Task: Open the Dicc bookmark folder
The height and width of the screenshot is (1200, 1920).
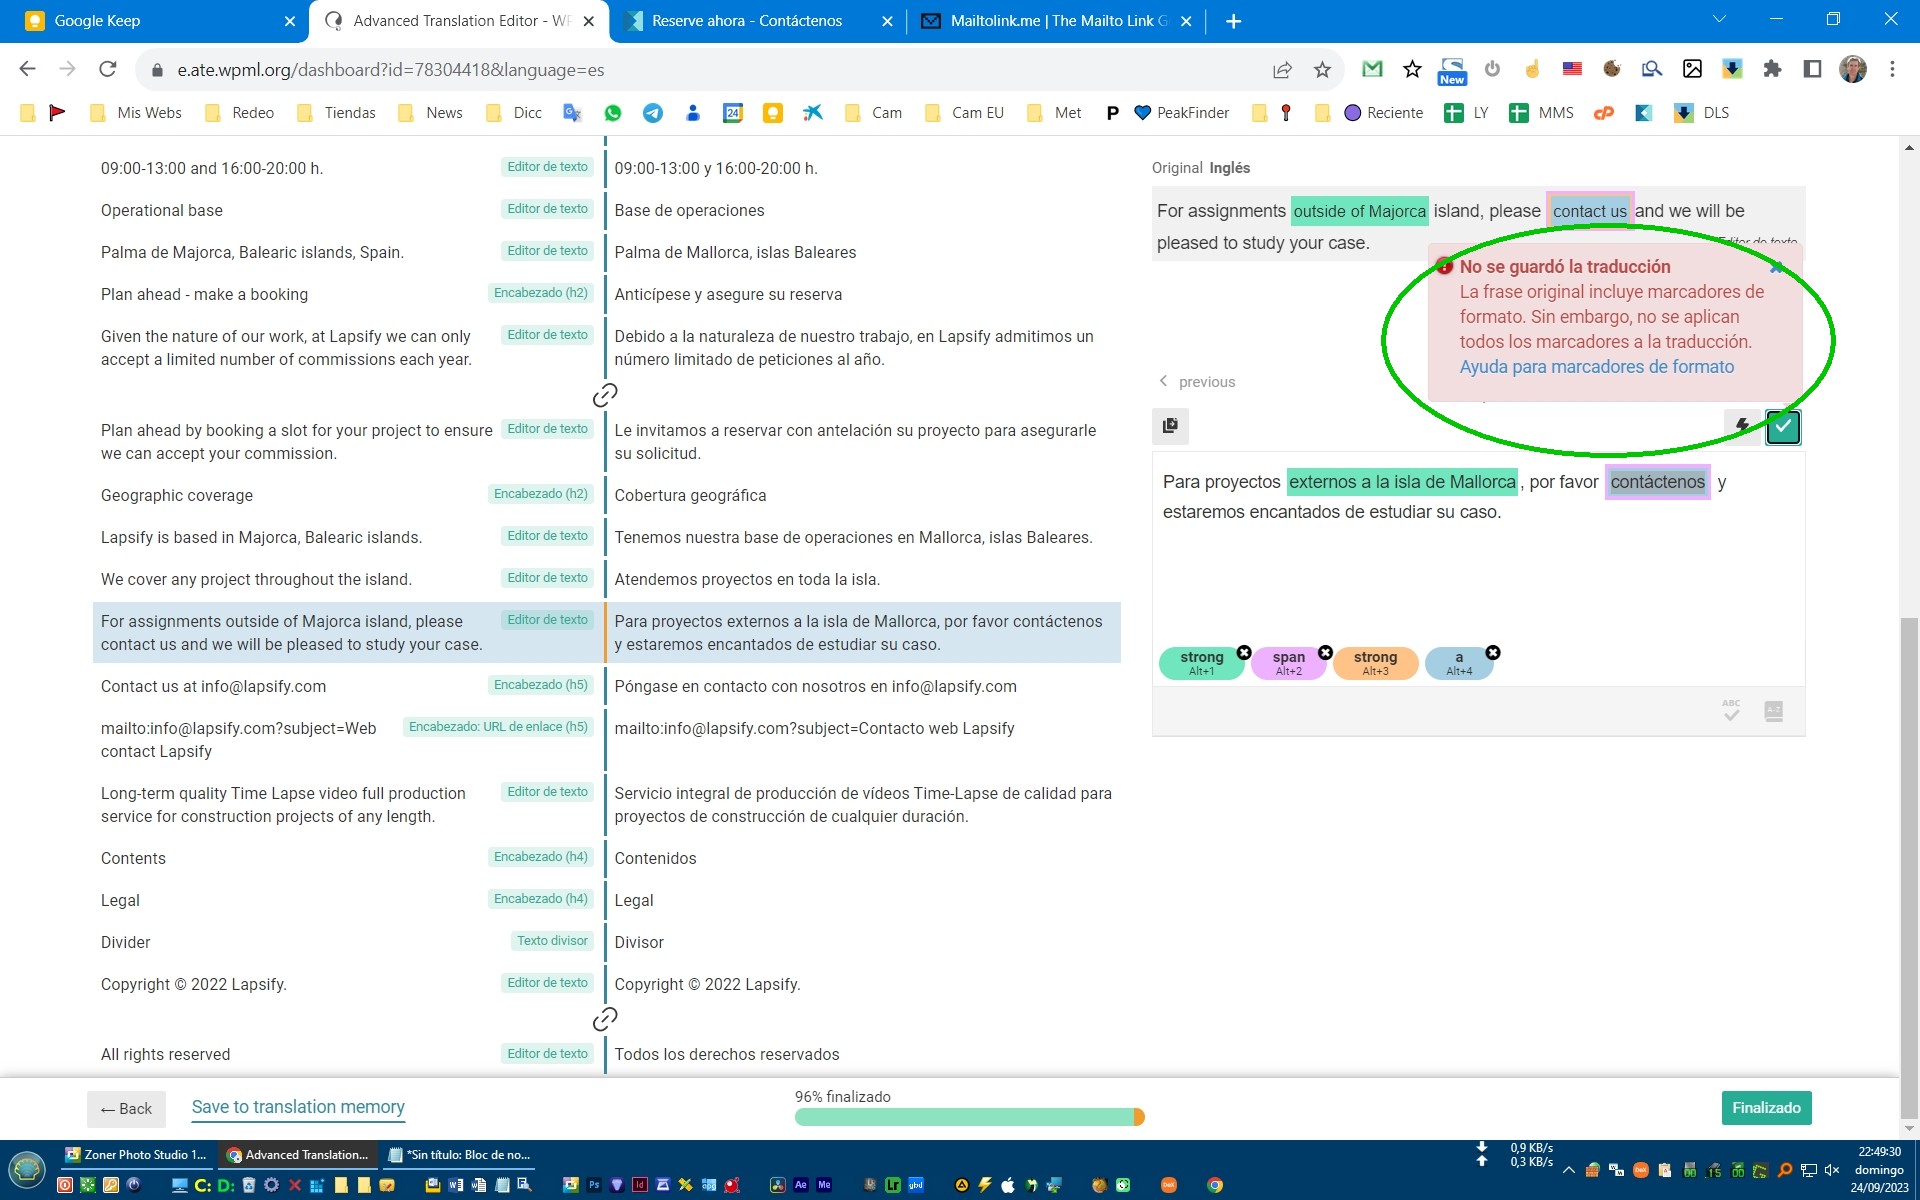Action: tap(514, 113)
